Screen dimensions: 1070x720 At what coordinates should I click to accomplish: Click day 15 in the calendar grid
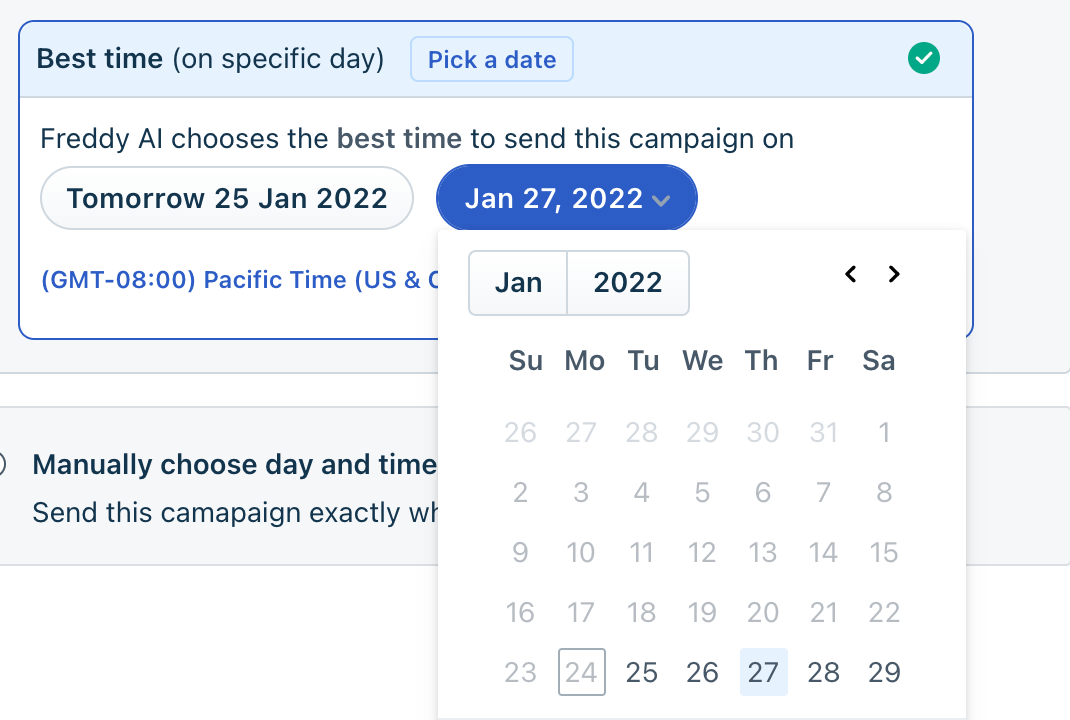tap(884, 552)
